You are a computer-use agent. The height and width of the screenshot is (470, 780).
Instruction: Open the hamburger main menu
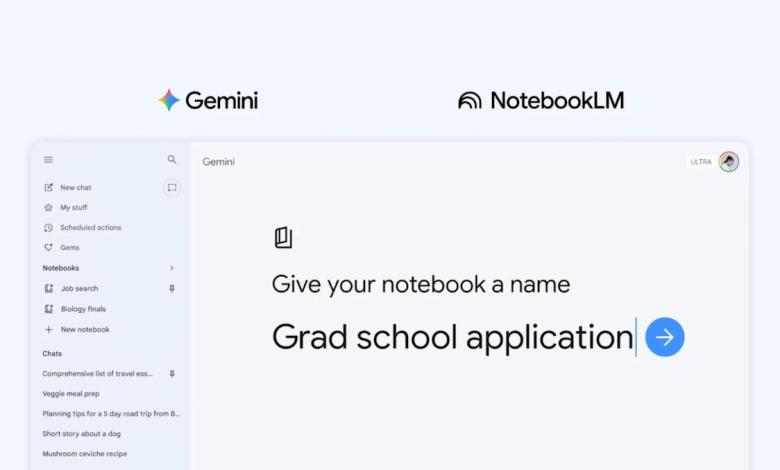[x=48, y=160]
